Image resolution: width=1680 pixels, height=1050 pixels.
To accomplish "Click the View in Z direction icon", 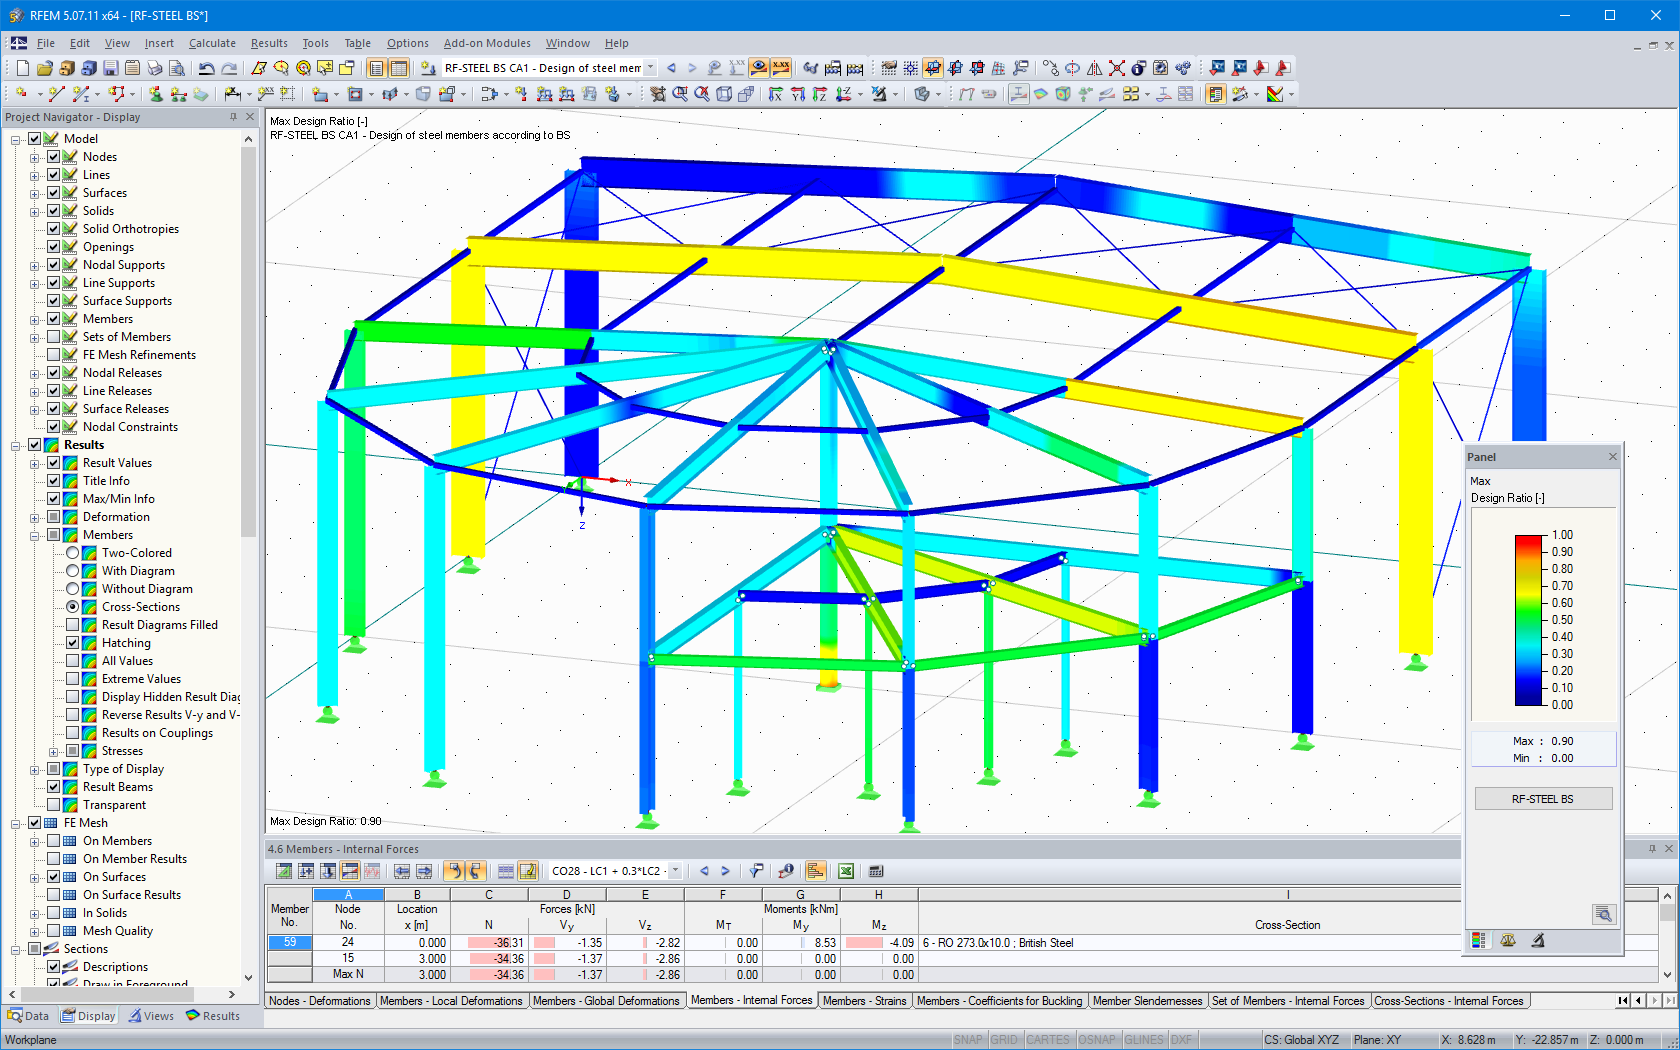I will 820,94.
